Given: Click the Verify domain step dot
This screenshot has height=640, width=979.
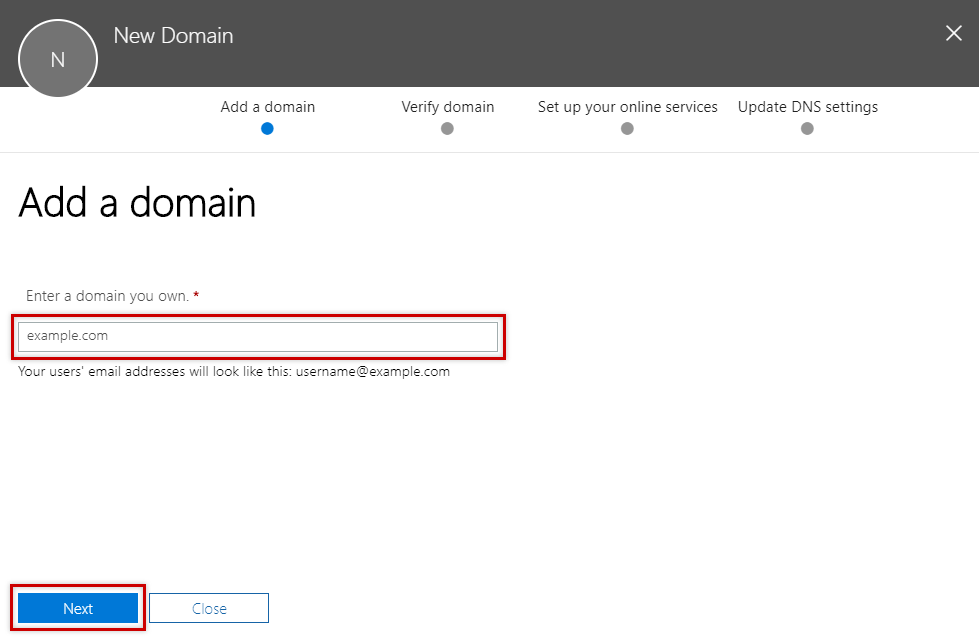Looking at the screenshot, I should coord(447,128).
